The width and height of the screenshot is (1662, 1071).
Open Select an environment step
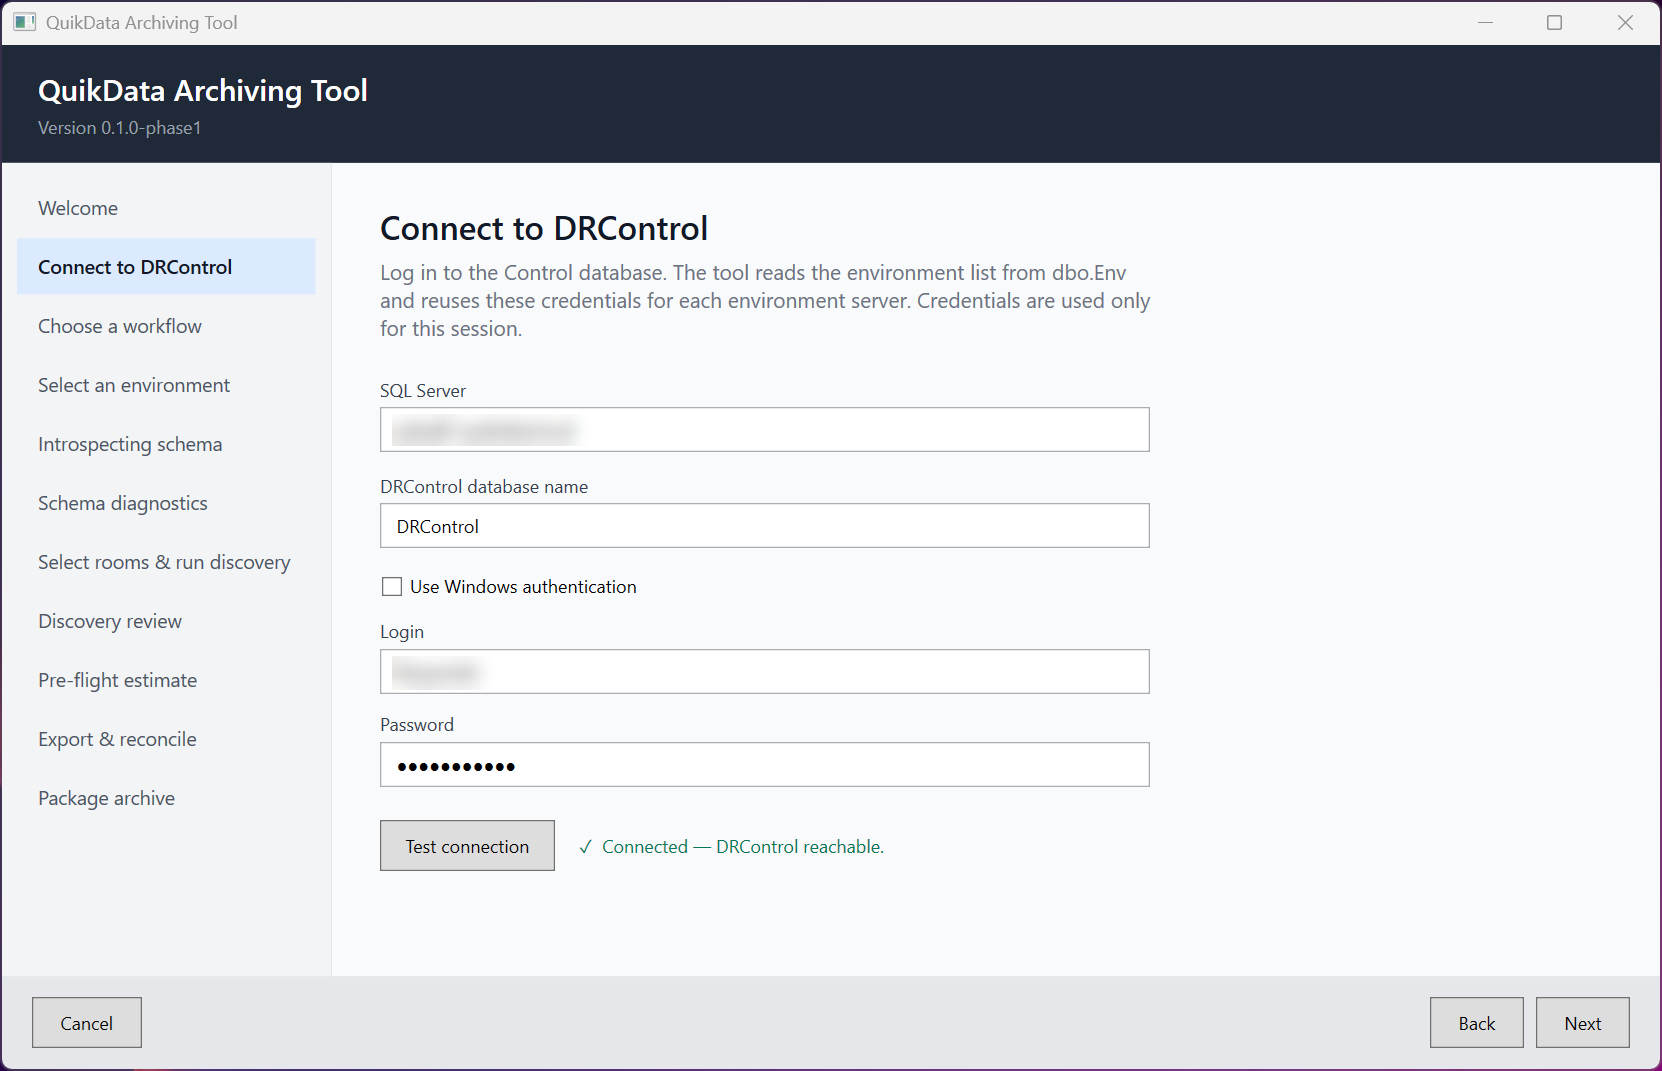tap(166, 385)
